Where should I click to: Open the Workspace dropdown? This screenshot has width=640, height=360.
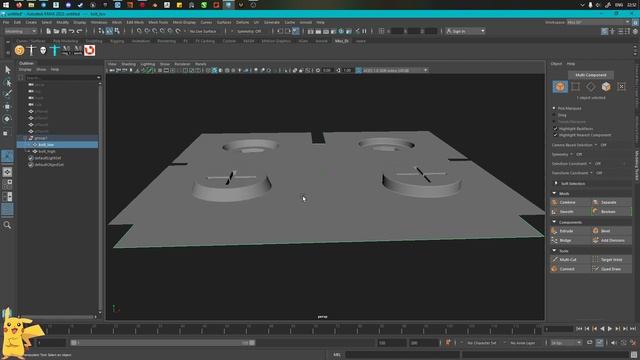[x=598, y=22]
